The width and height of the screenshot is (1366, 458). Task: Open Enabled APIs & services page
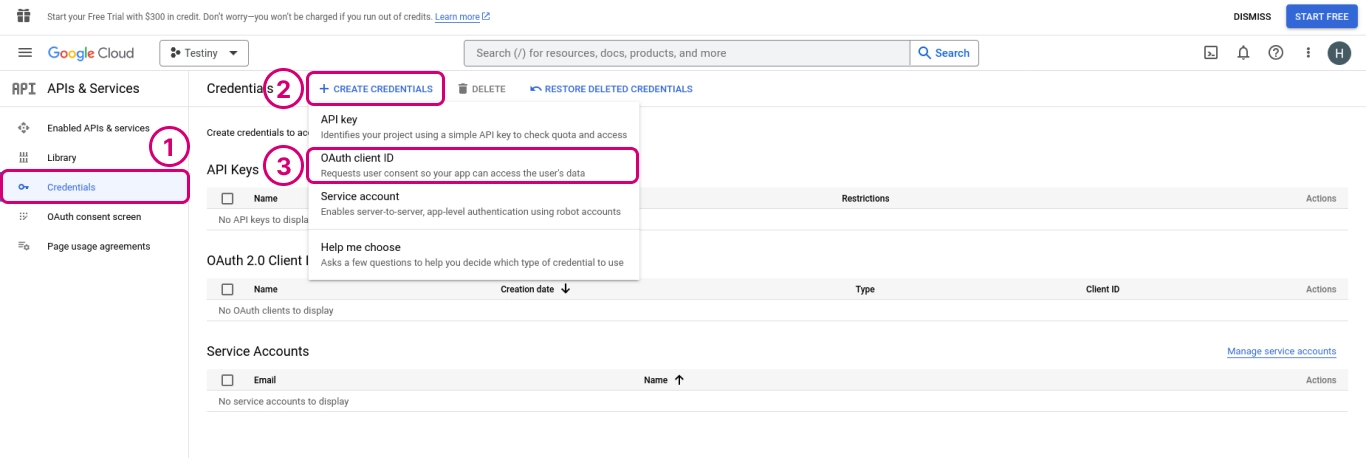pyautogui.click(x=98, y=128)
